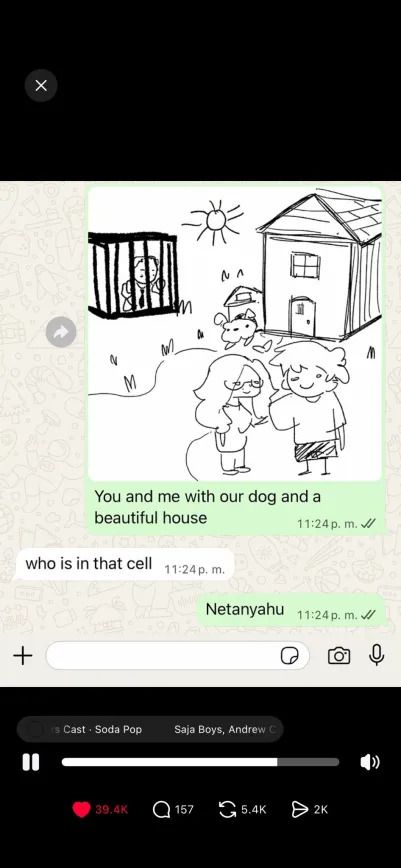Open the sticker picker in message box

click(290, 656)
